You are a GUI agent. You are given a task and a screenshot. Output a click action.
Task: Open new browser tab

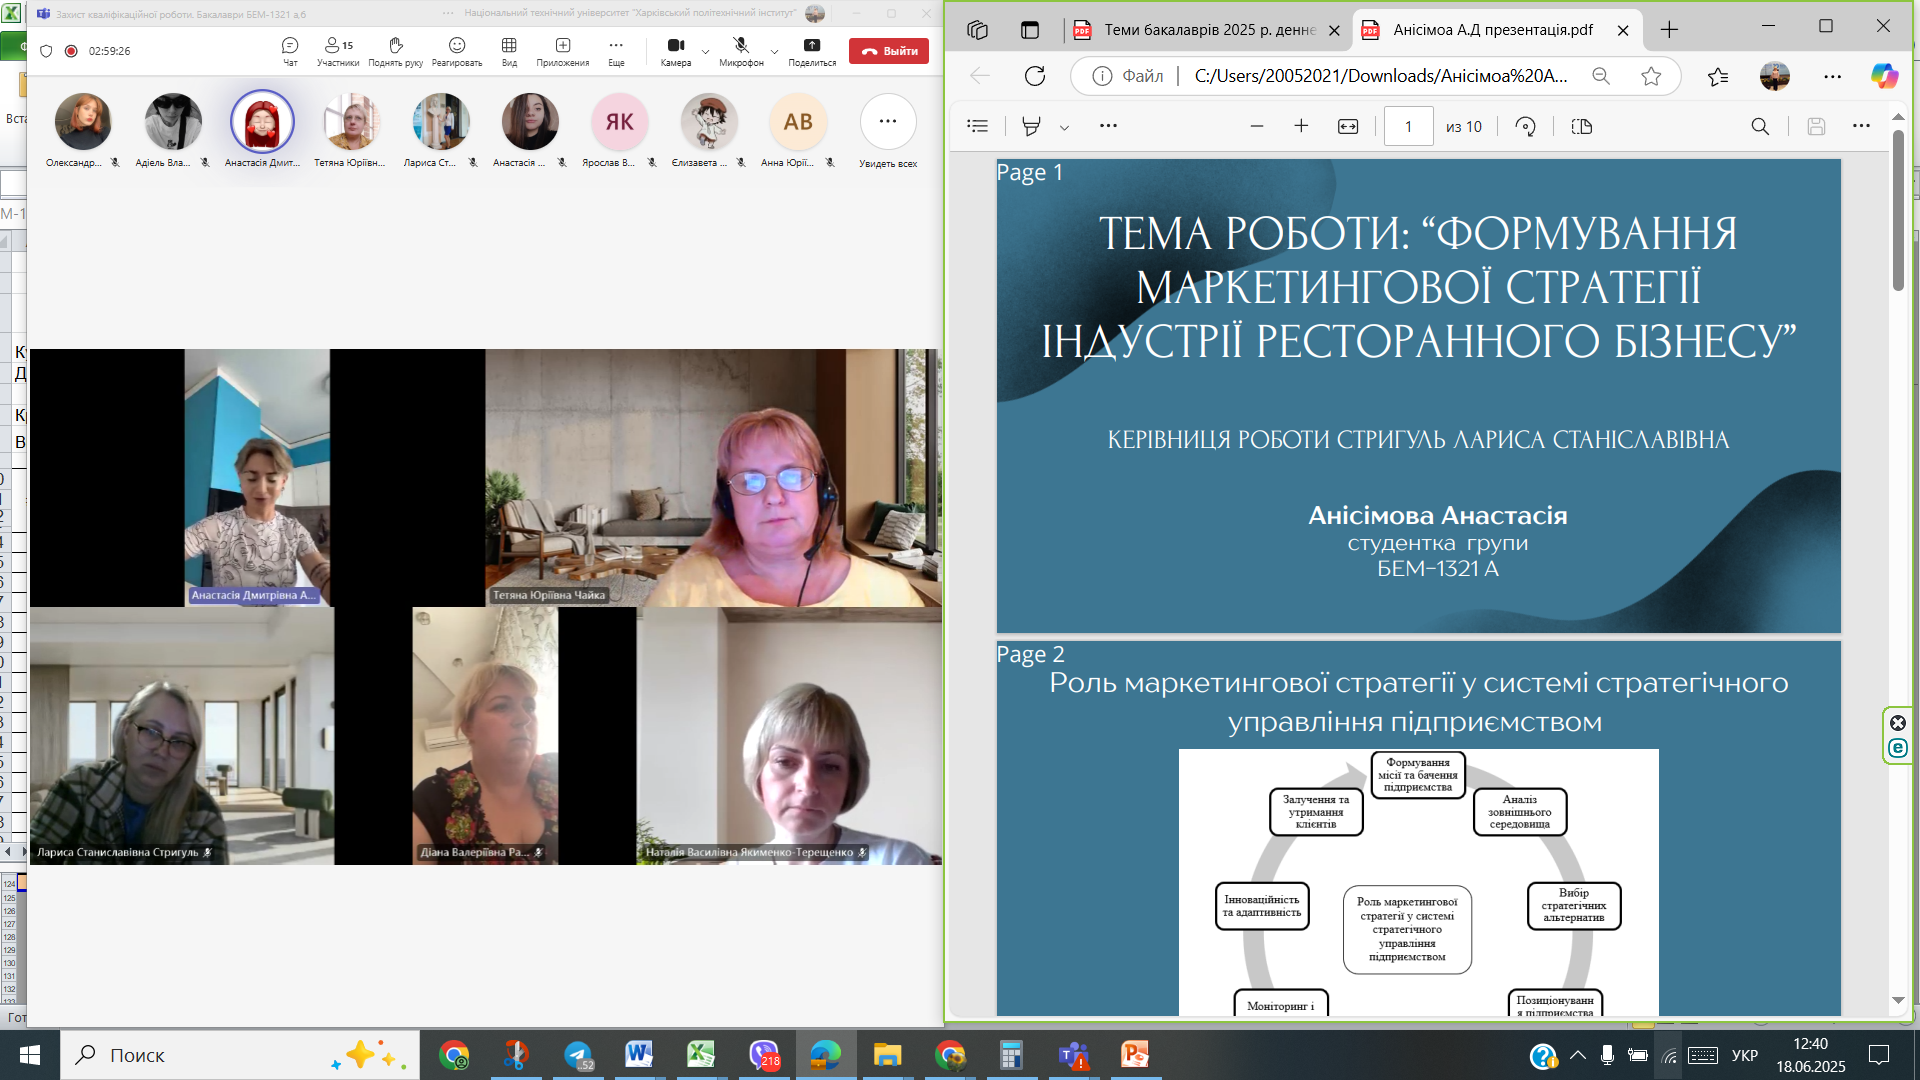point(1669,30)
